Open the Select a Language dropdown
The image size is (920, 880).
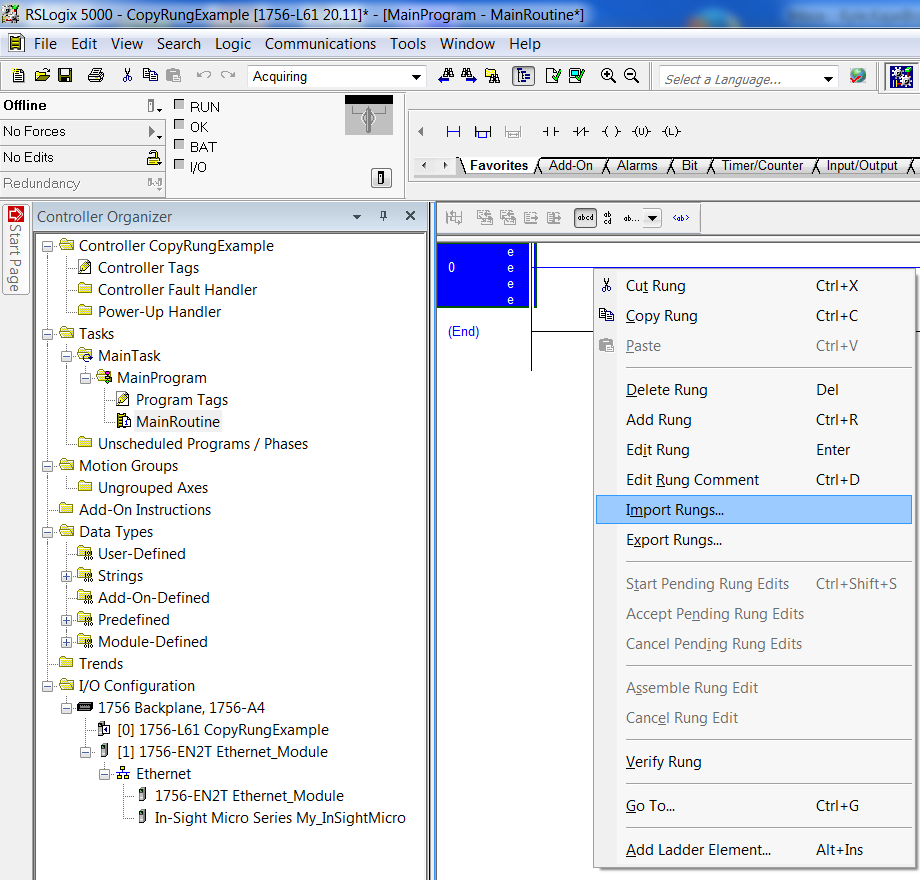coord(828,79)
